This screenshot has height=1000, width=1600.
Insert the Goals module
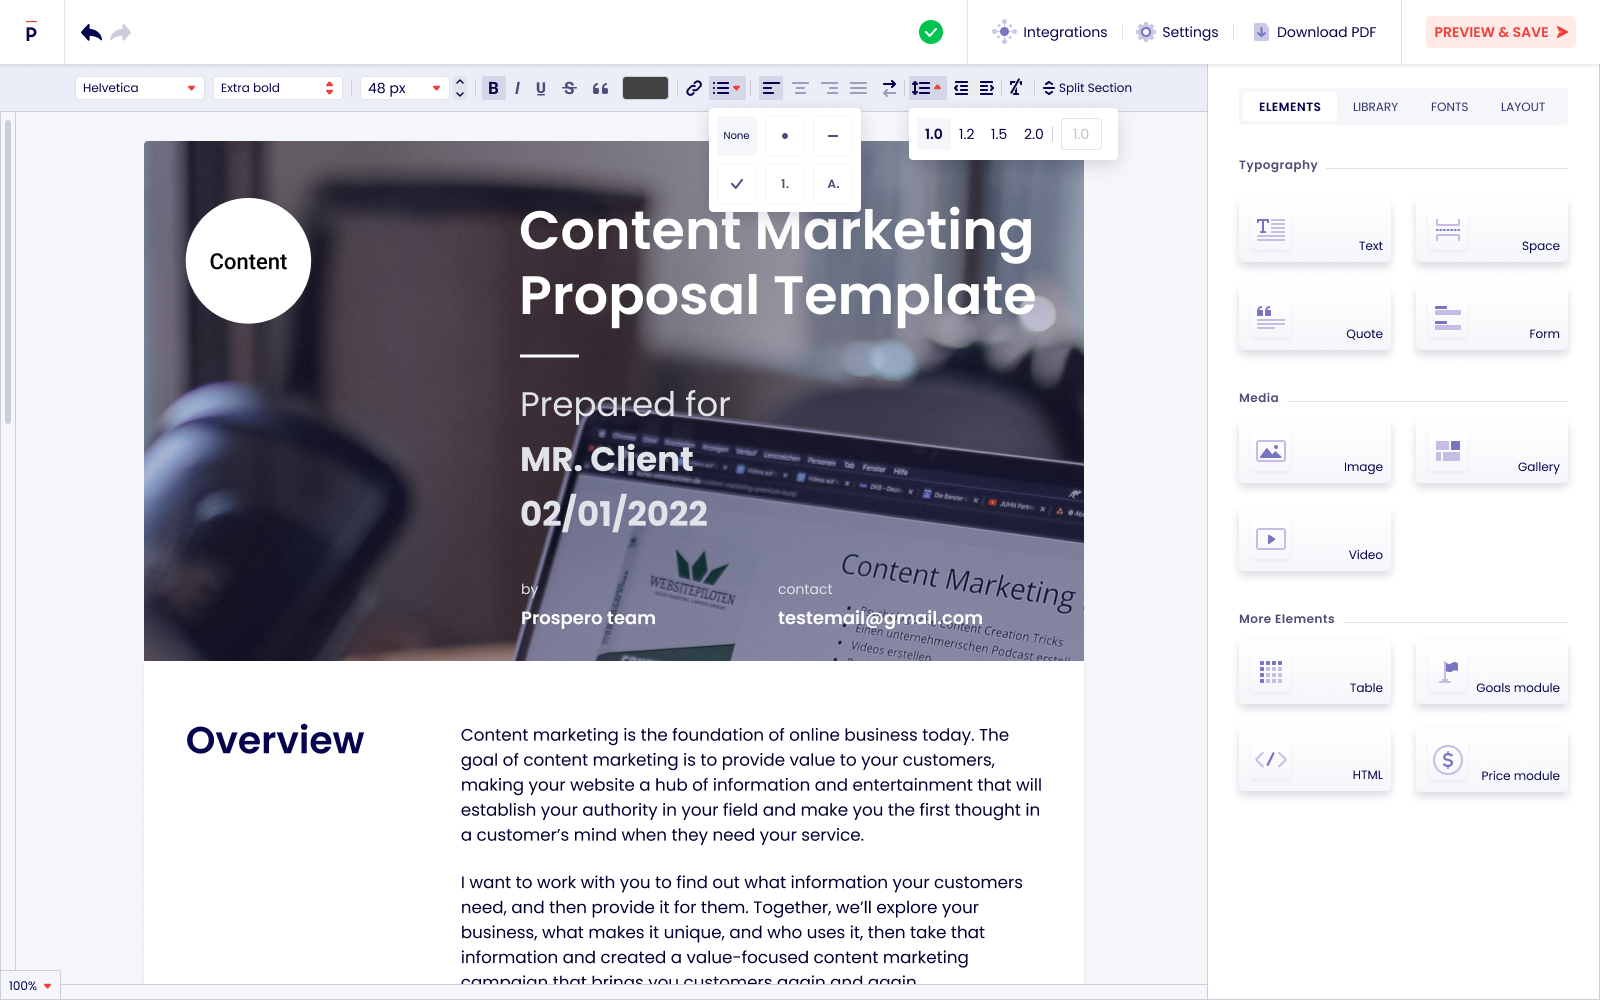[x=1491, y=672]
